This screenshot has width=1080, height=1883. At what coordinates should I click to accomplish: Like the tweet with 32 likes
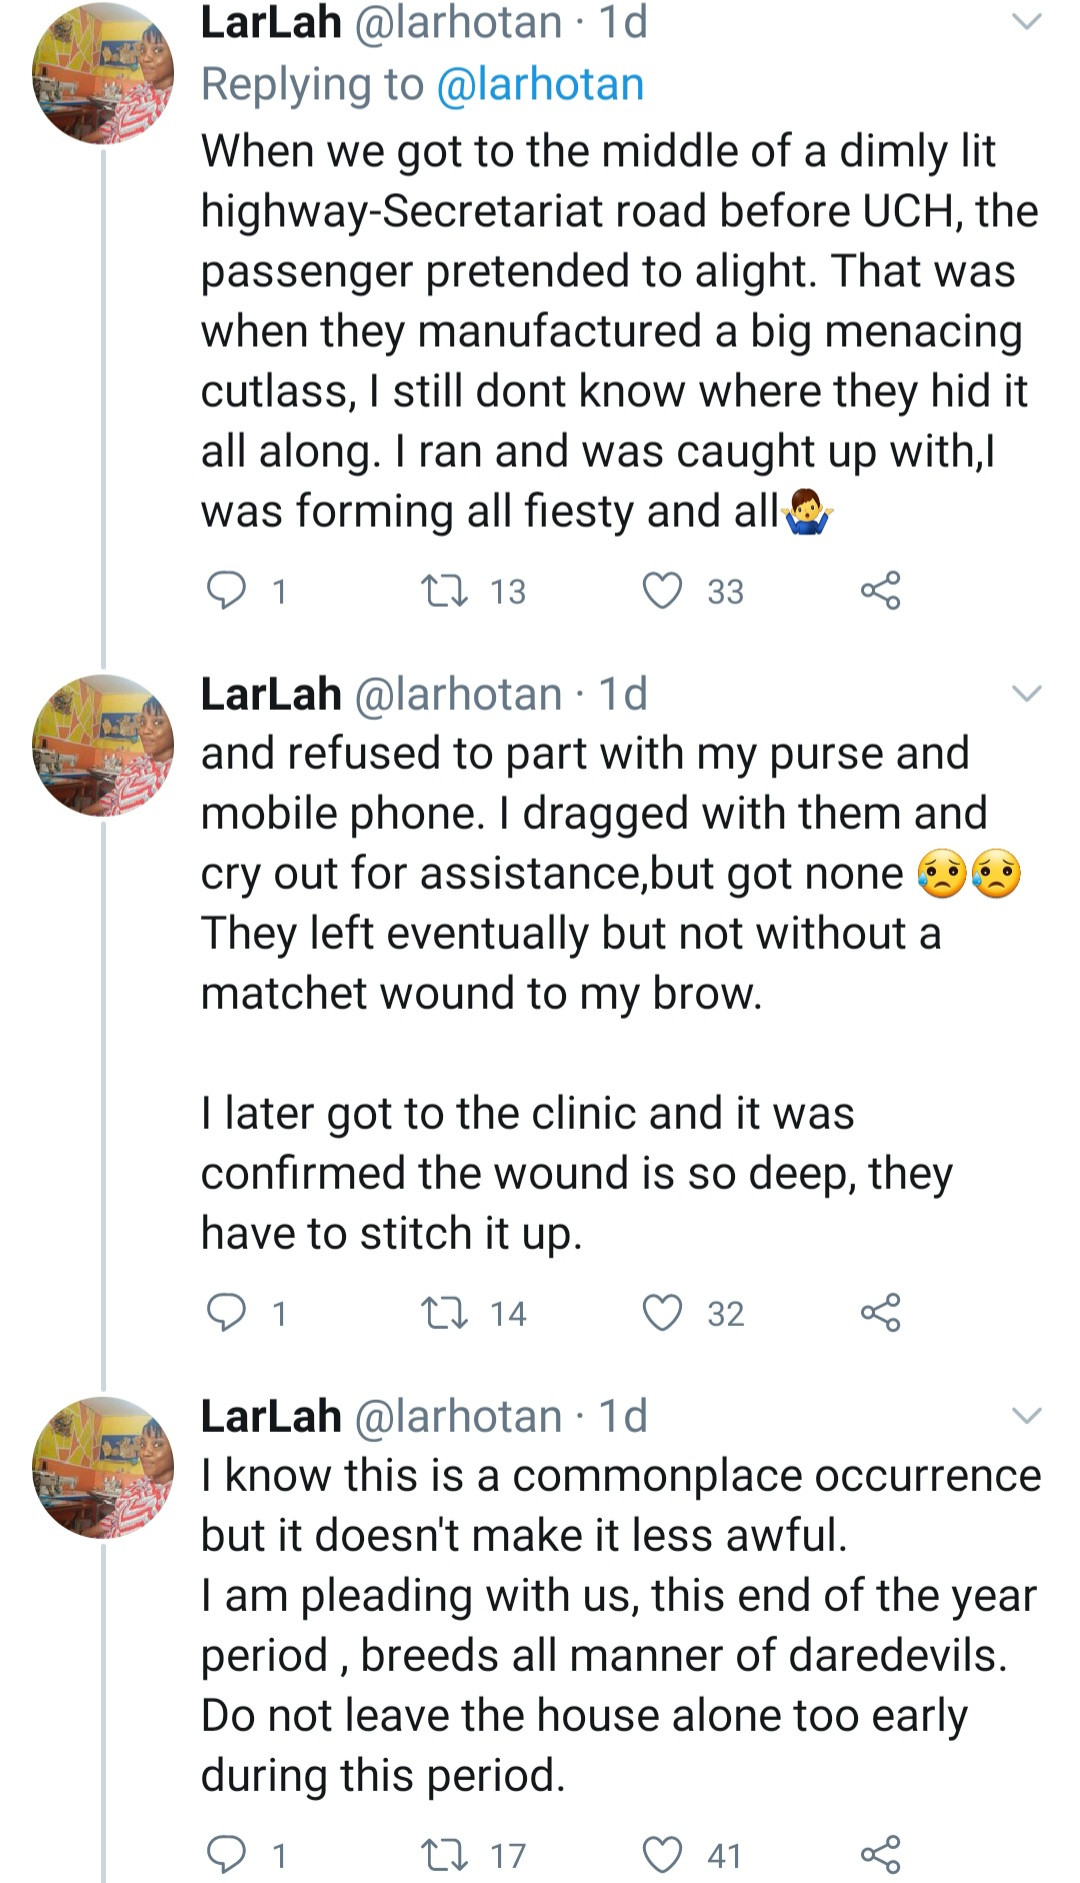[x=662, y=1312]
